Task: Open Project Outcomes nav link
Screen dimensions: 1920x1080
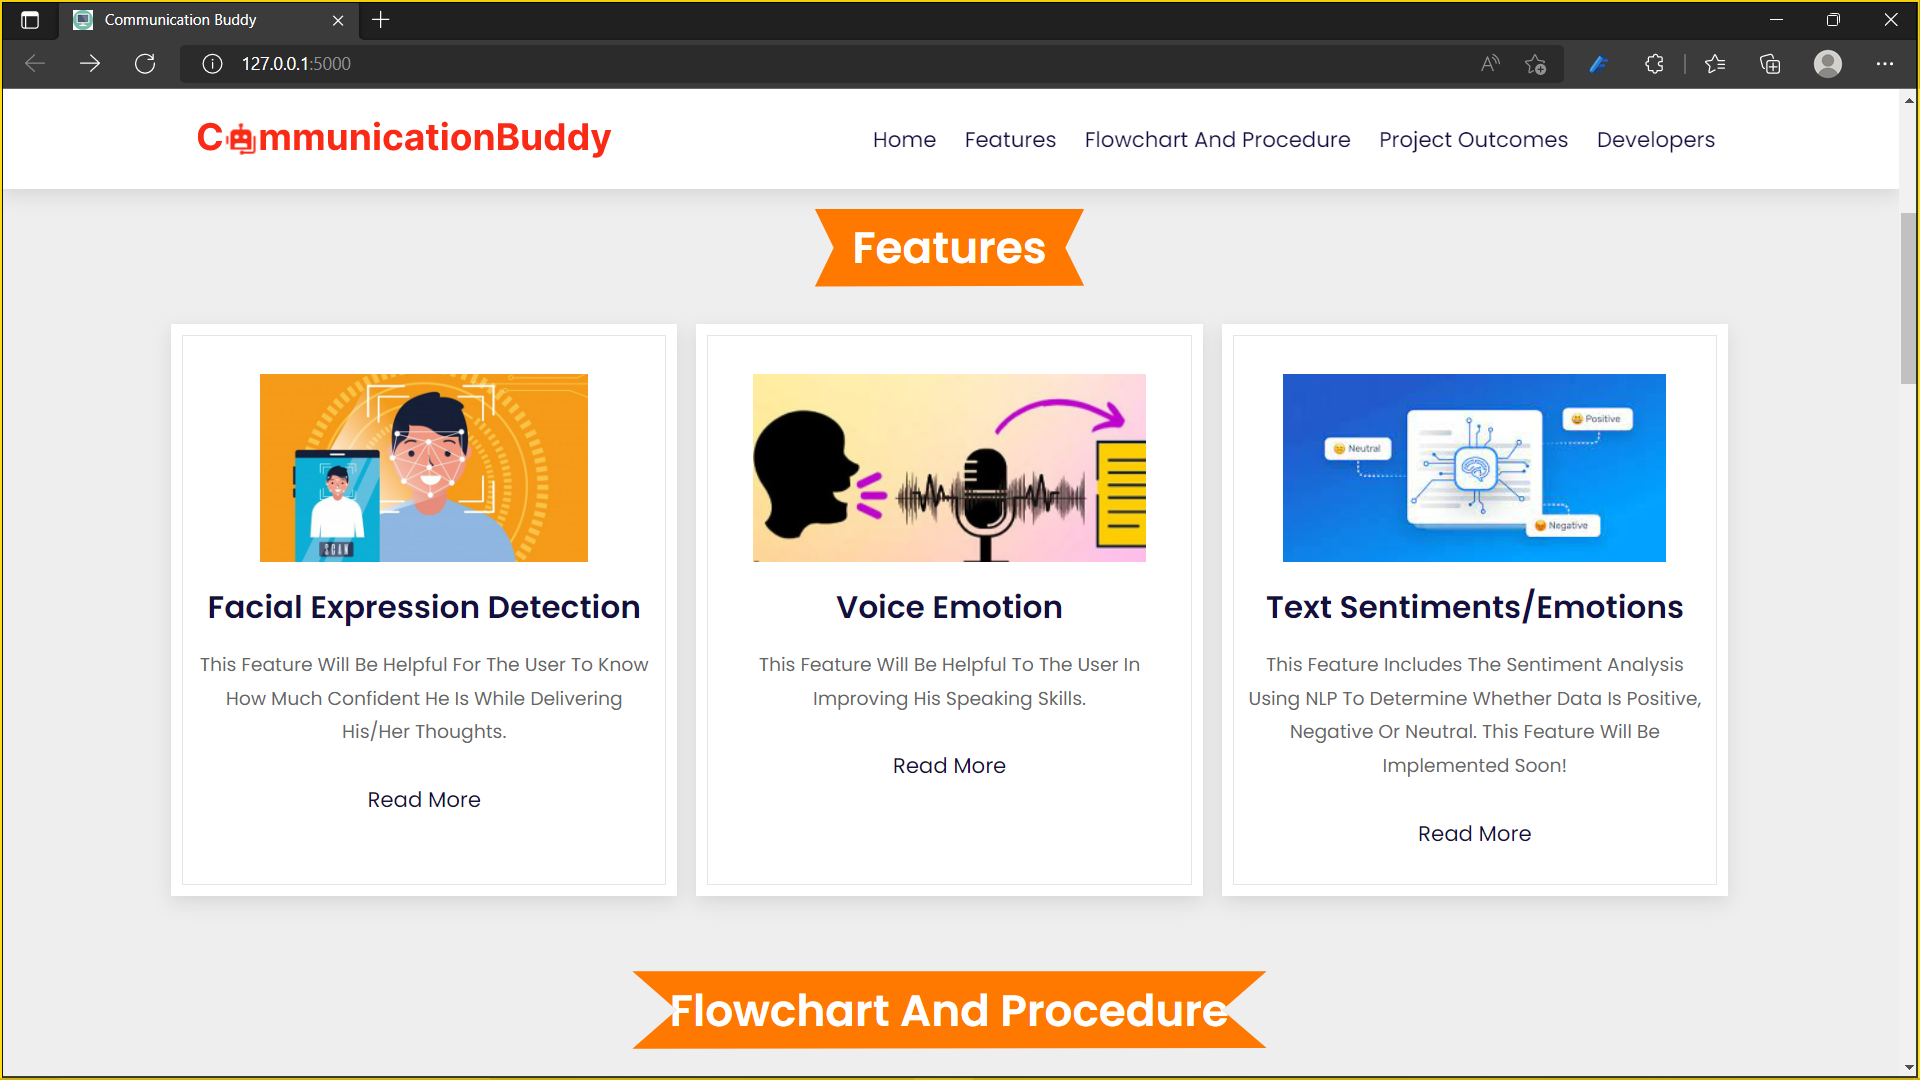Action: tap(1473, 140)
